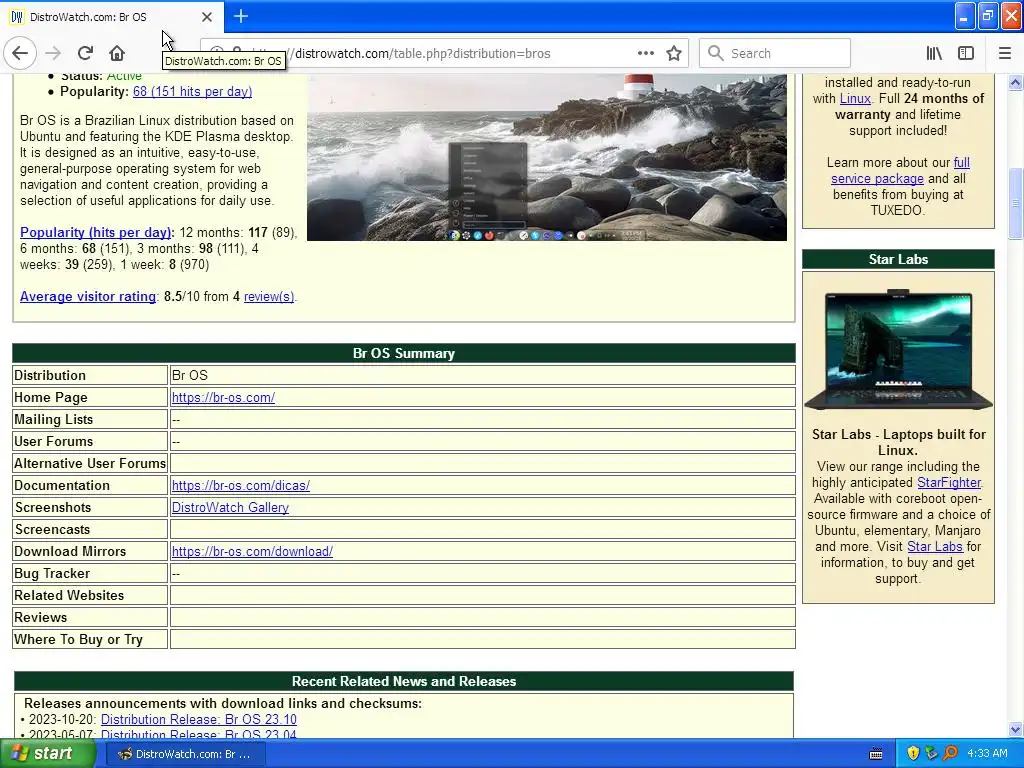The width and height of the screenshot is (1024, 768).
Task: Open the Popularity (hits per day) link
Action: 96,232
